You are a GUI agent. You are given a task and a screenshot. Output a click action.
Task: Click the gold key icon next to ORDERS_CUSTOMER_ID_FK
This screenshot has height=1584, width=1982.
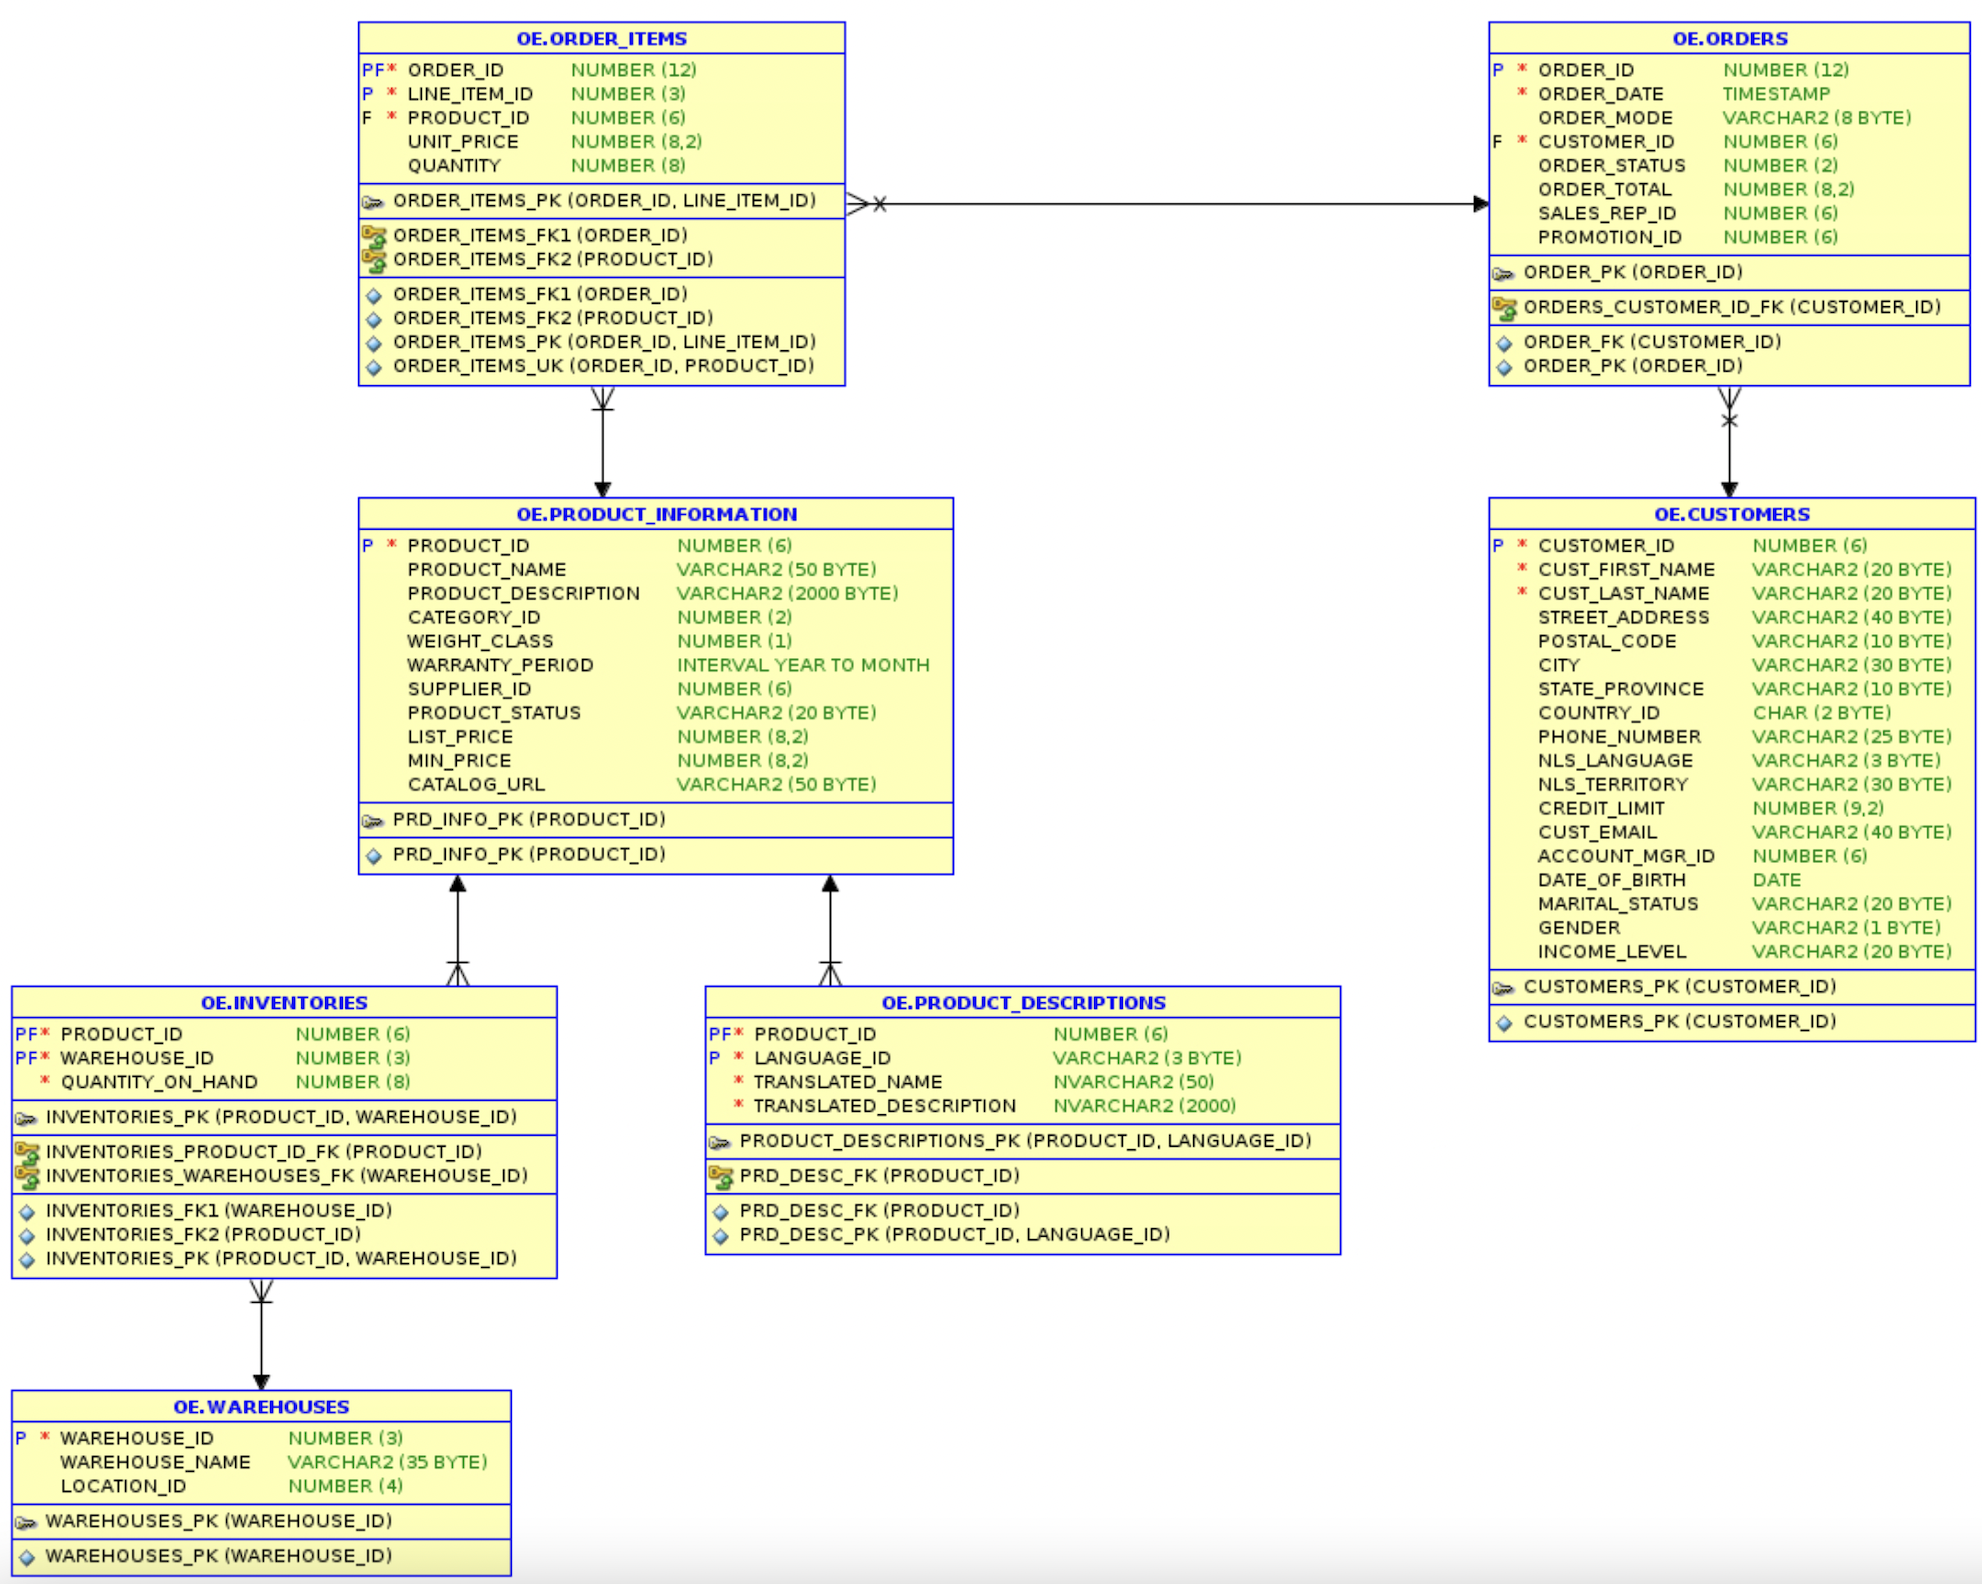click(1504, 306)
